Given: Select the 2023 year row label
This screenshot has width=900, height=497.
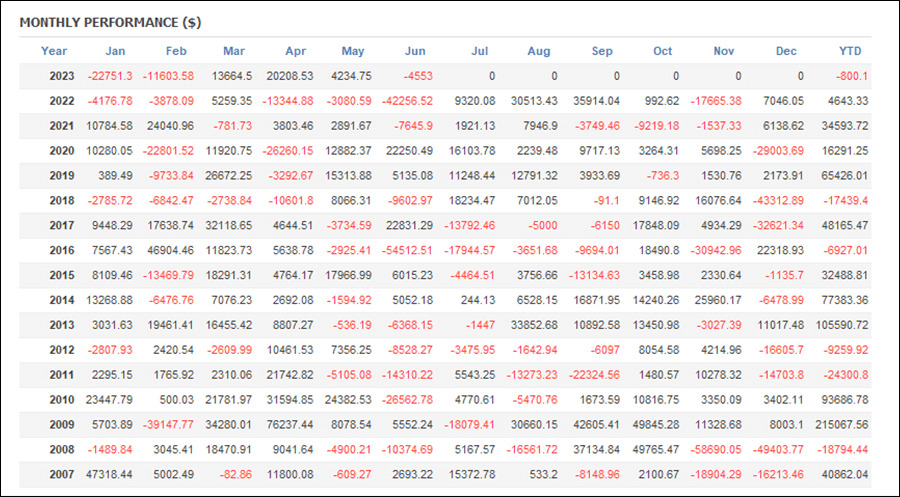Looking at the screenshot, I should tap(62, 76).
